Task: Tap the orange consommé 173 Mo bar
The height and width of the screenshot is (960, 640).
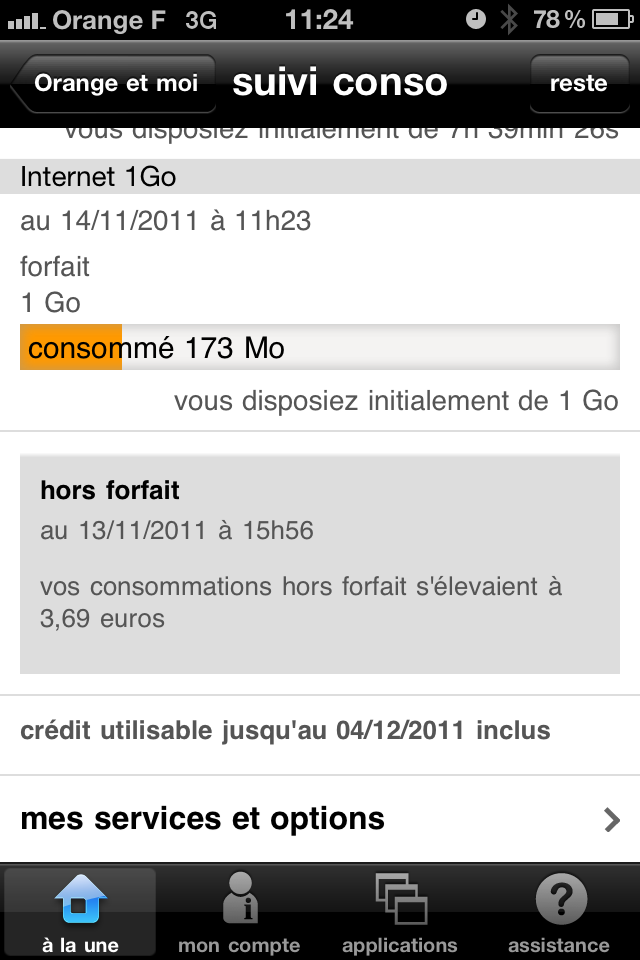Action: coord(71,348)
